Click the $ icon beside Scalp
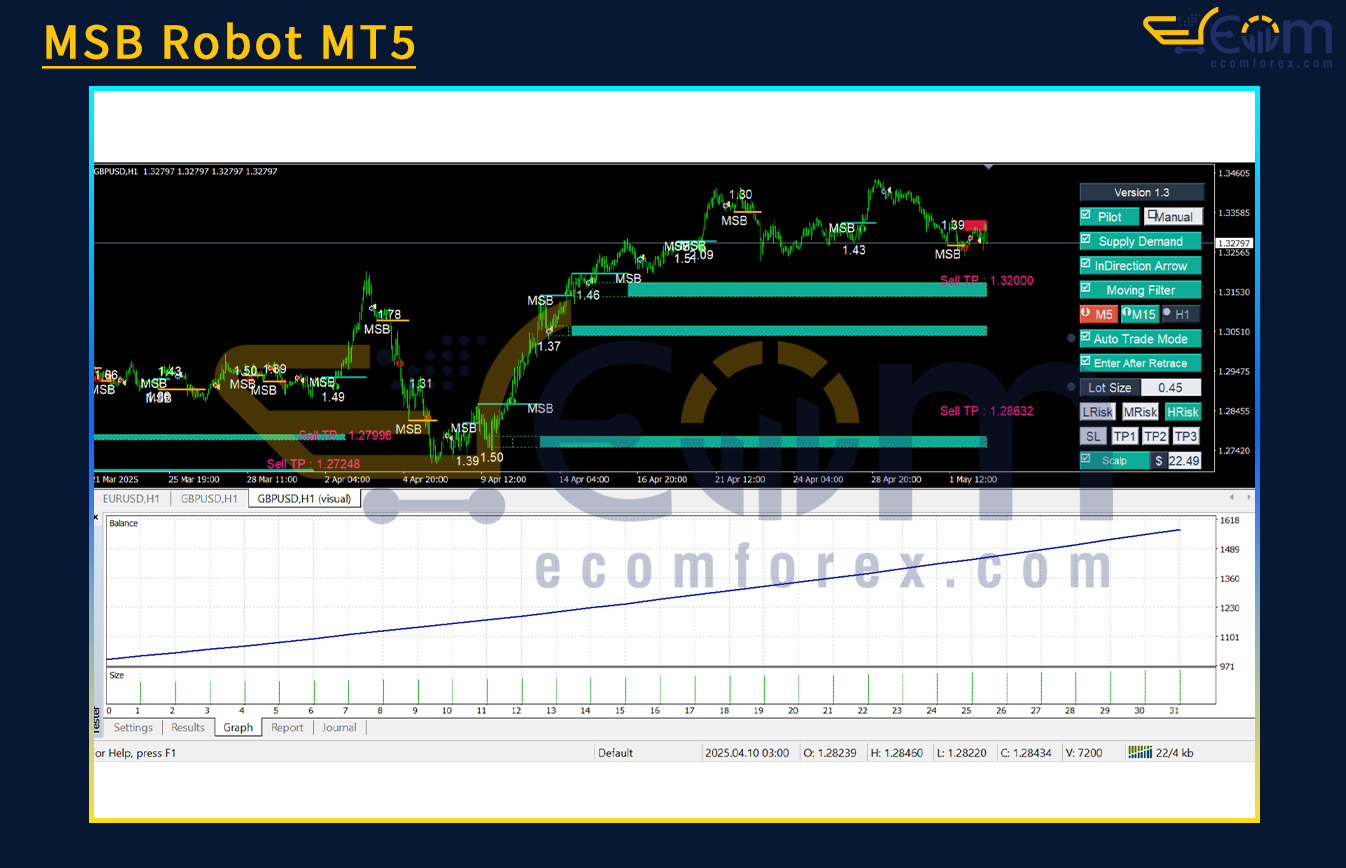The width and height of the screenshot is (1346, 868). [x=1158, y=461]
